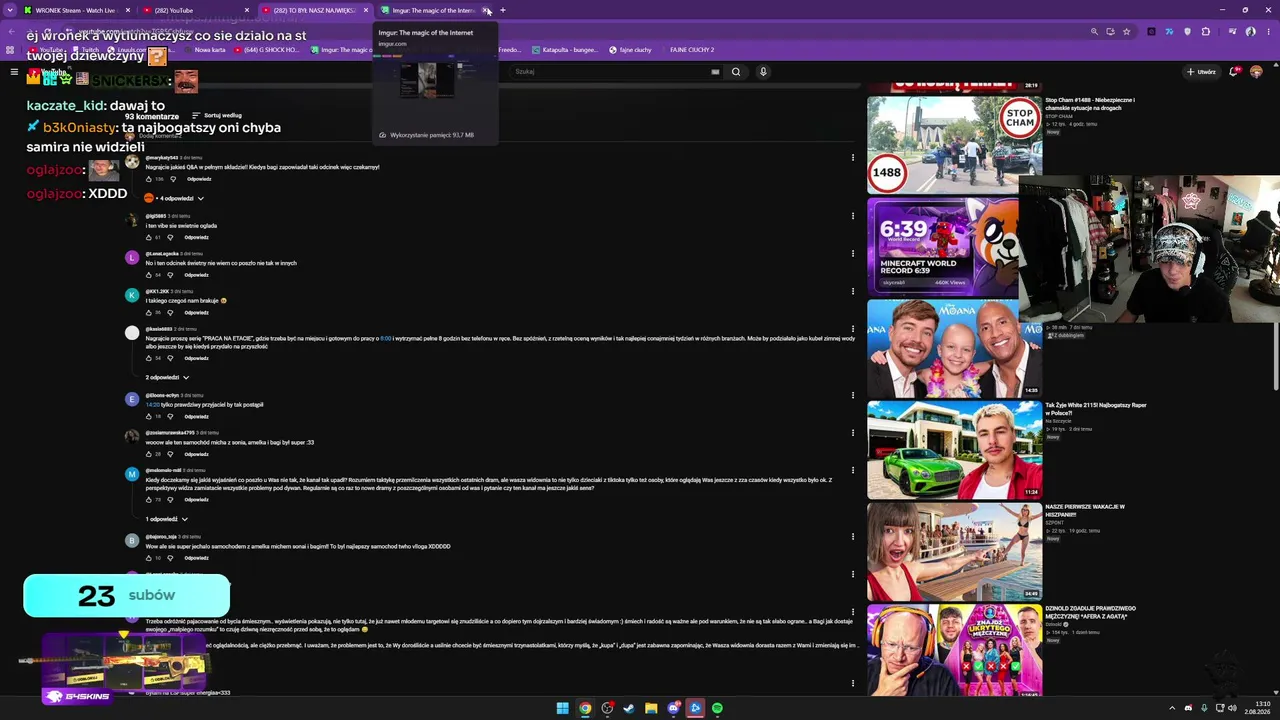Switch to the (282) YouTube tab
Viewport: 1280px width, 720px height.
coord(196,10)
